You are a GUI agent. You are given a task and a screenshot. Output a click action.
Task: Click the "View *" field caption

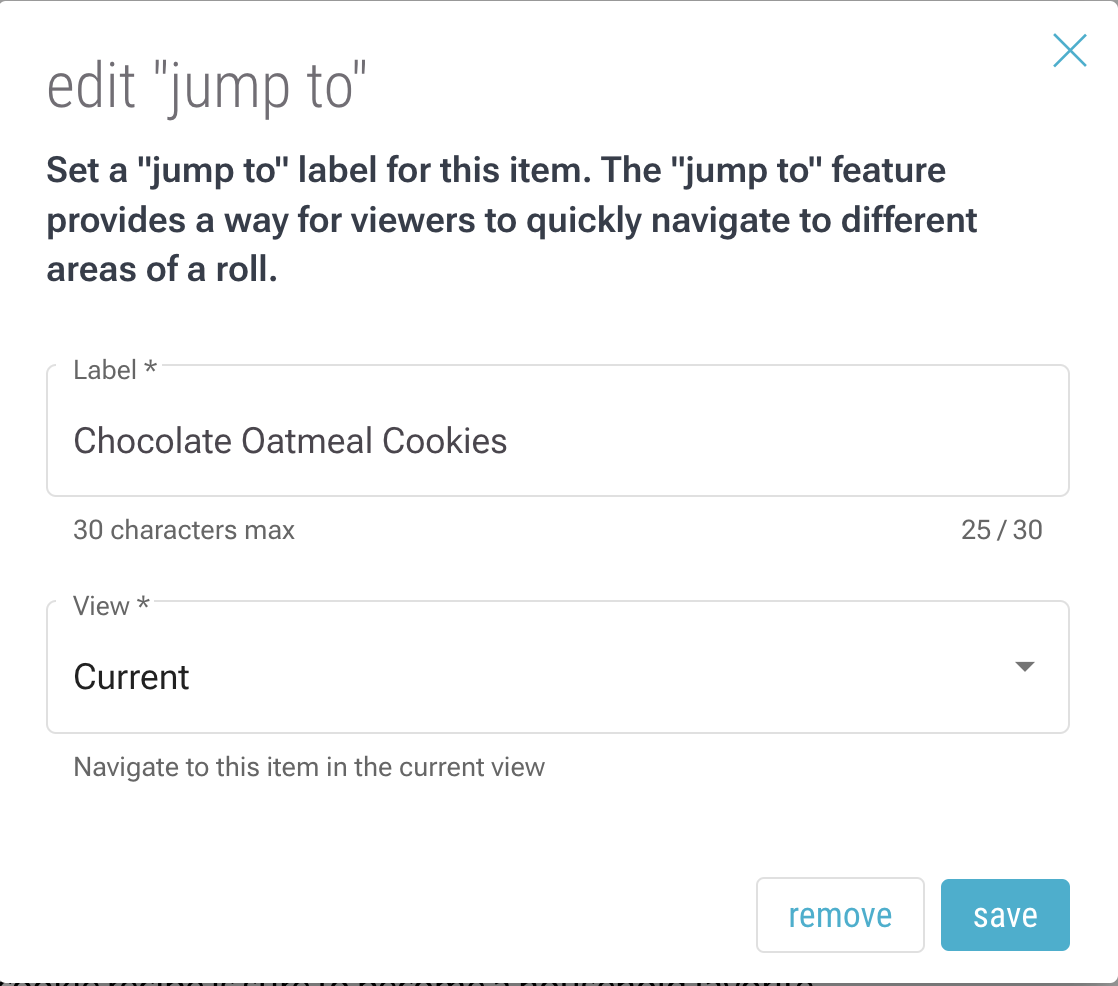[x=111, y=606]
